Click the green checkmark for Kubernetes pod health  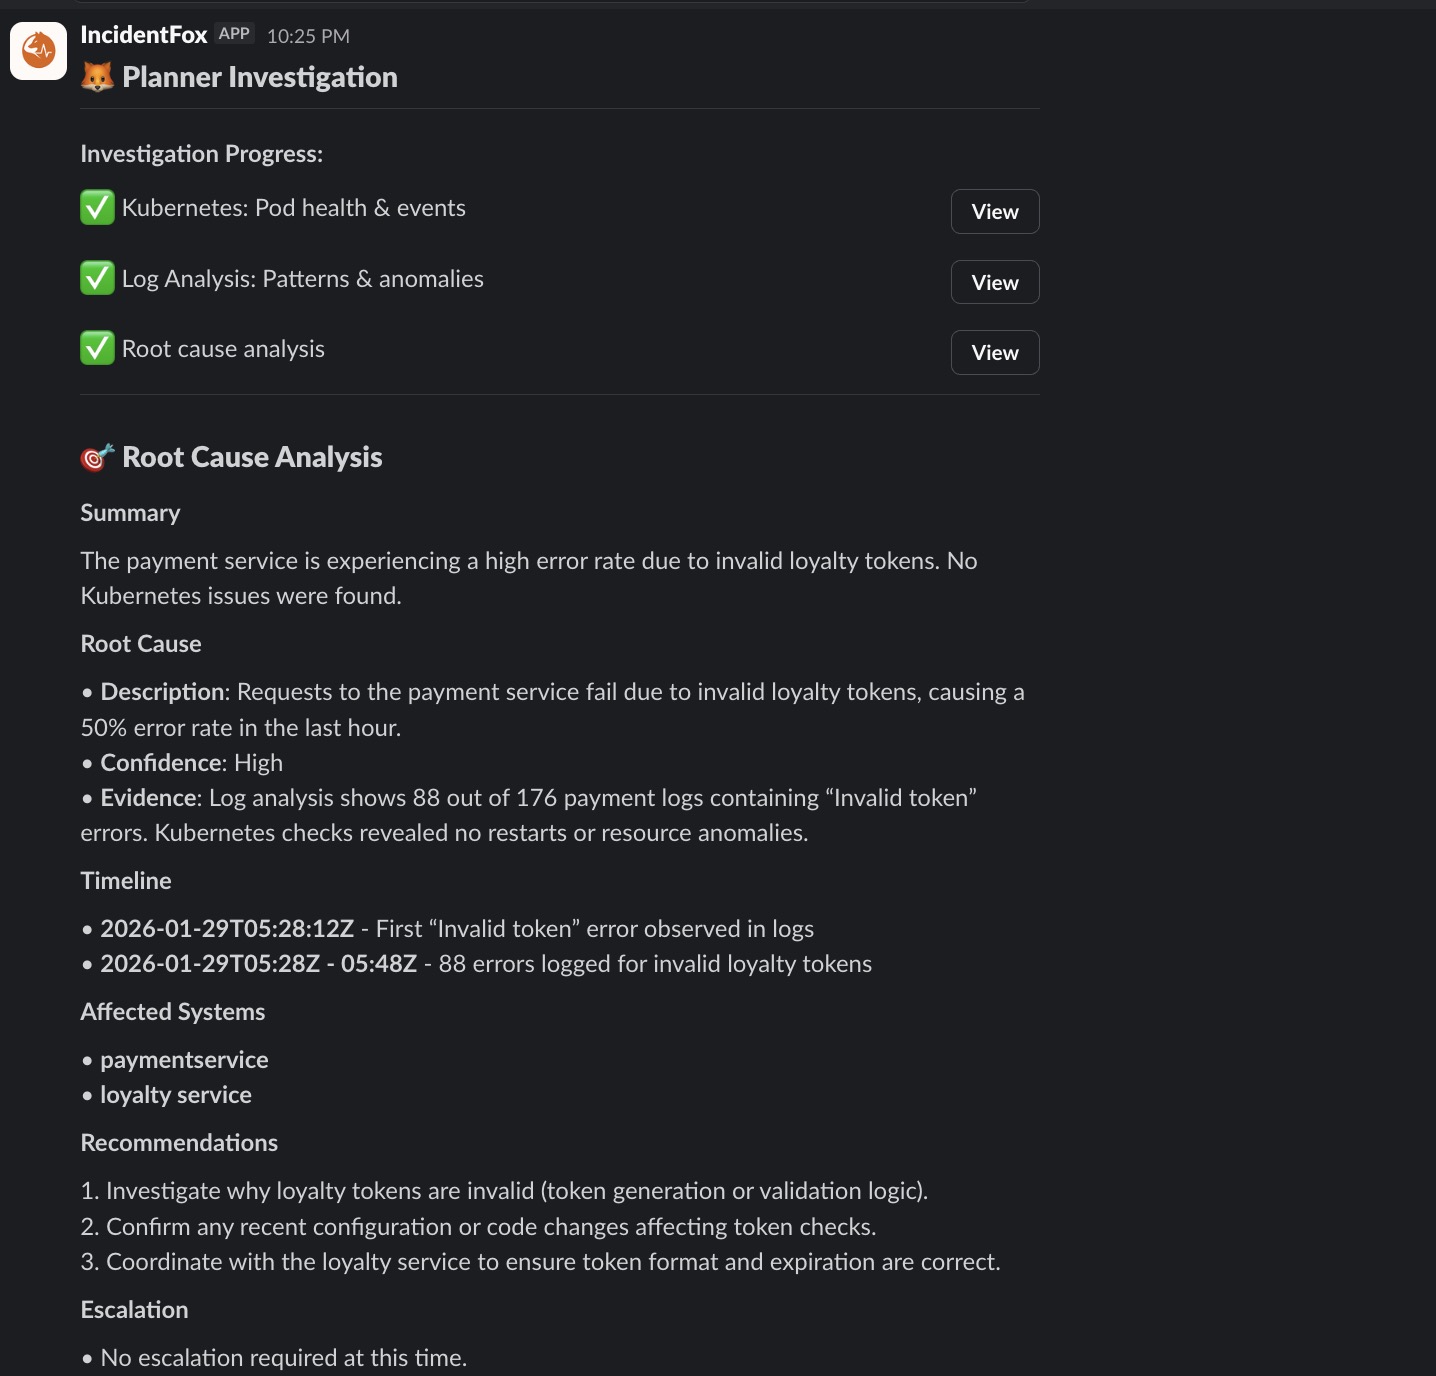click(x=97, y=208)
